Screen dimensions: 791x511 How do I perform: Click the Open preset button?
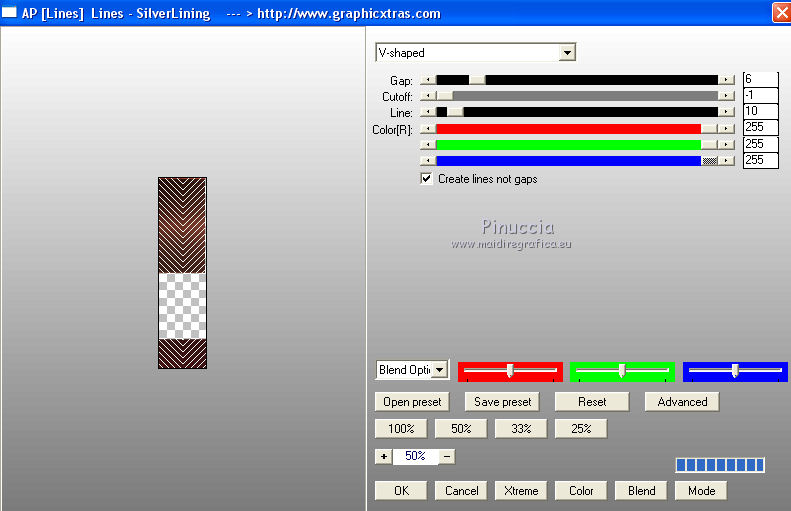(x=412, y=402)
